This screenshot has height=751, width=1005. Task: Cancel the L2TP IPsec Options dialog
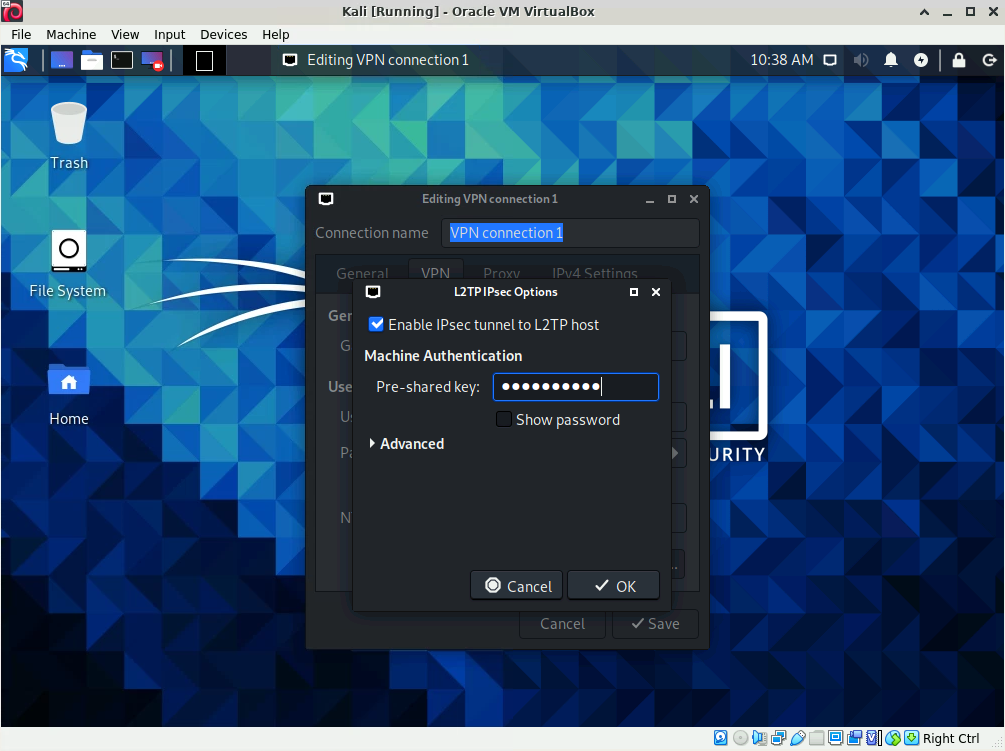pos(517,586)
